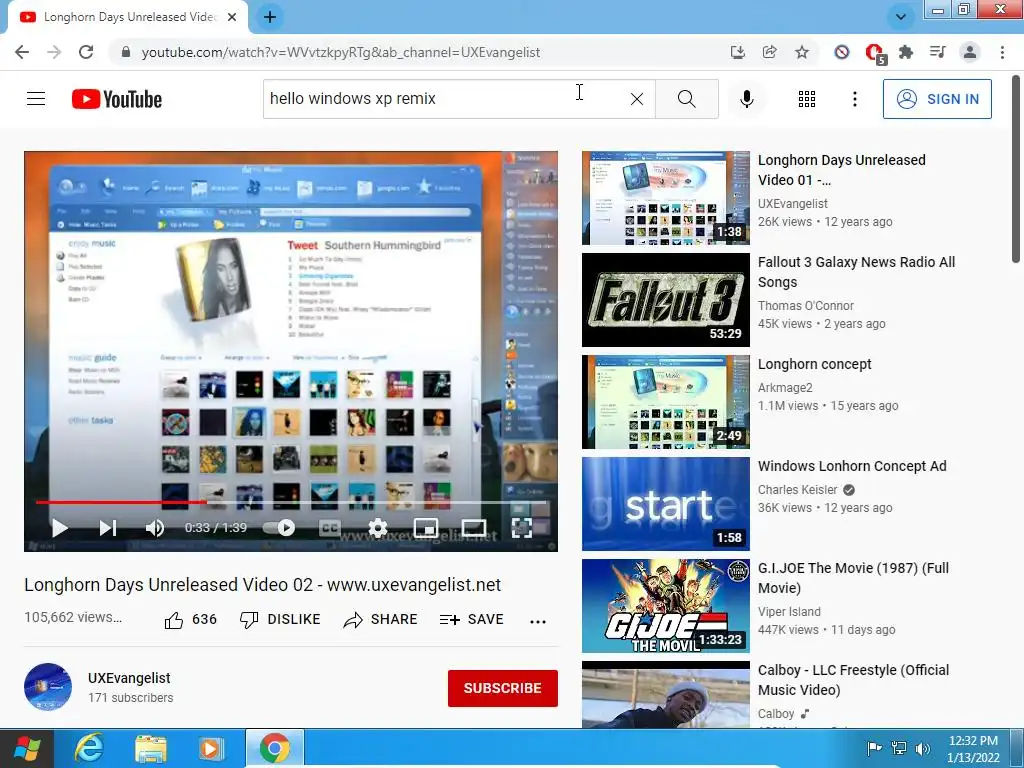
Task: Click the Chrome taskbar button
Action: coord(274,748)
